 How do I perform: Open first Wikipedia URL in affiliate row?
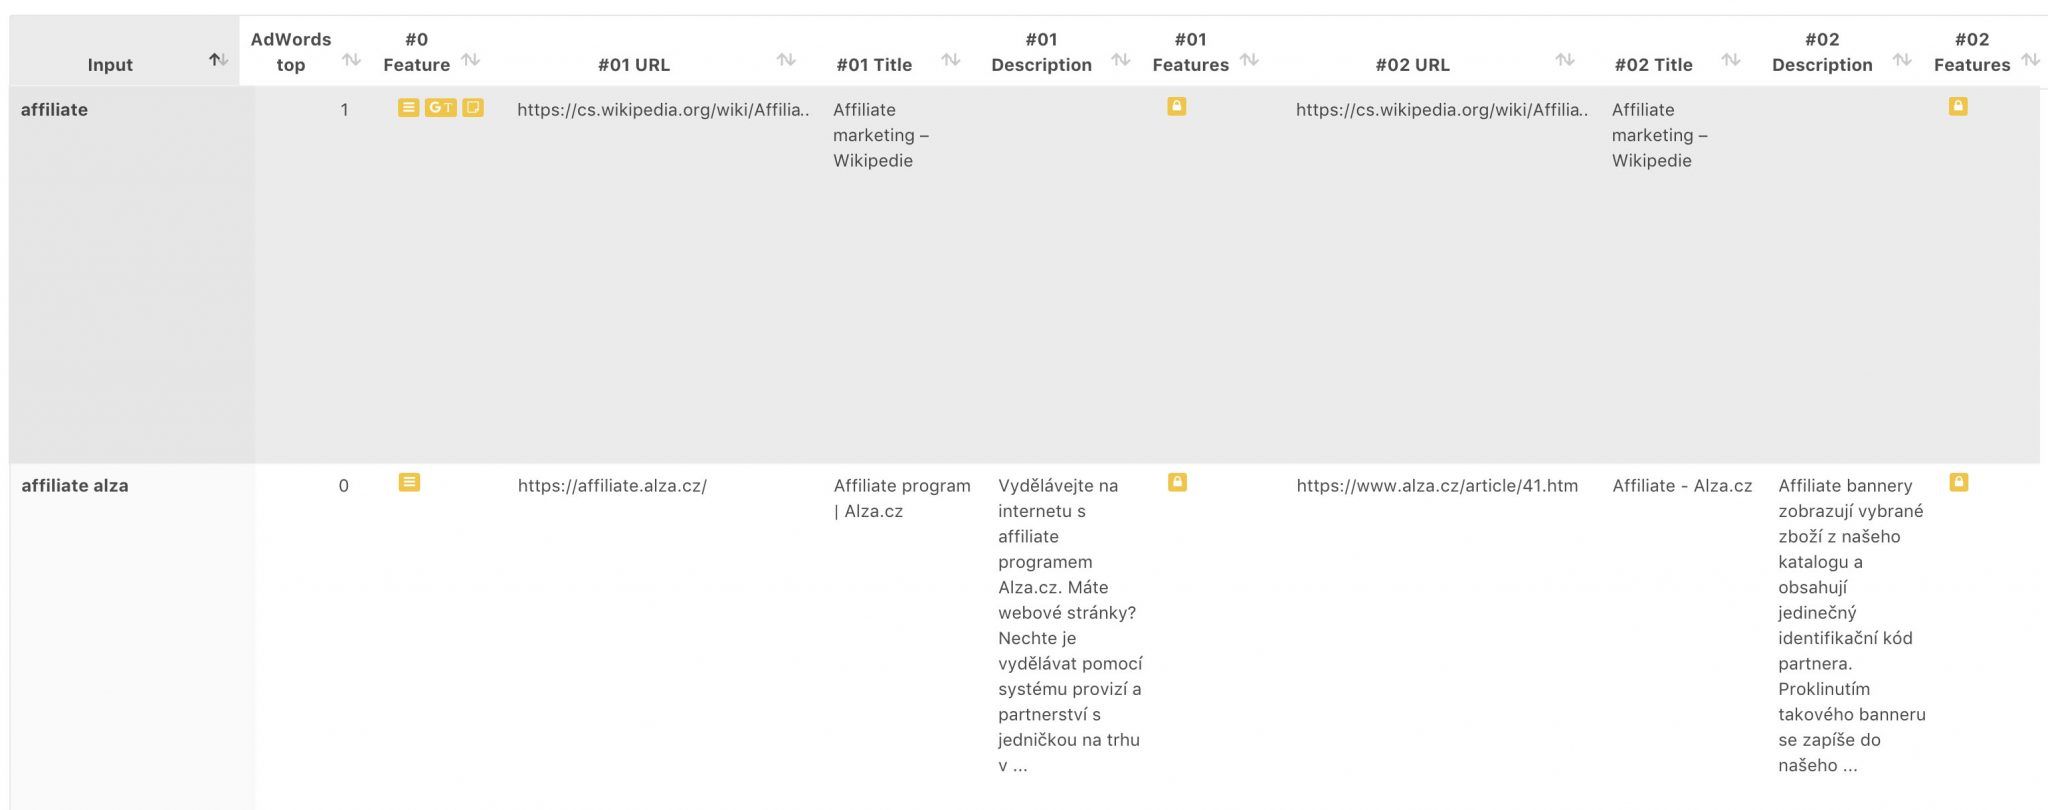(x=663, y=110)
